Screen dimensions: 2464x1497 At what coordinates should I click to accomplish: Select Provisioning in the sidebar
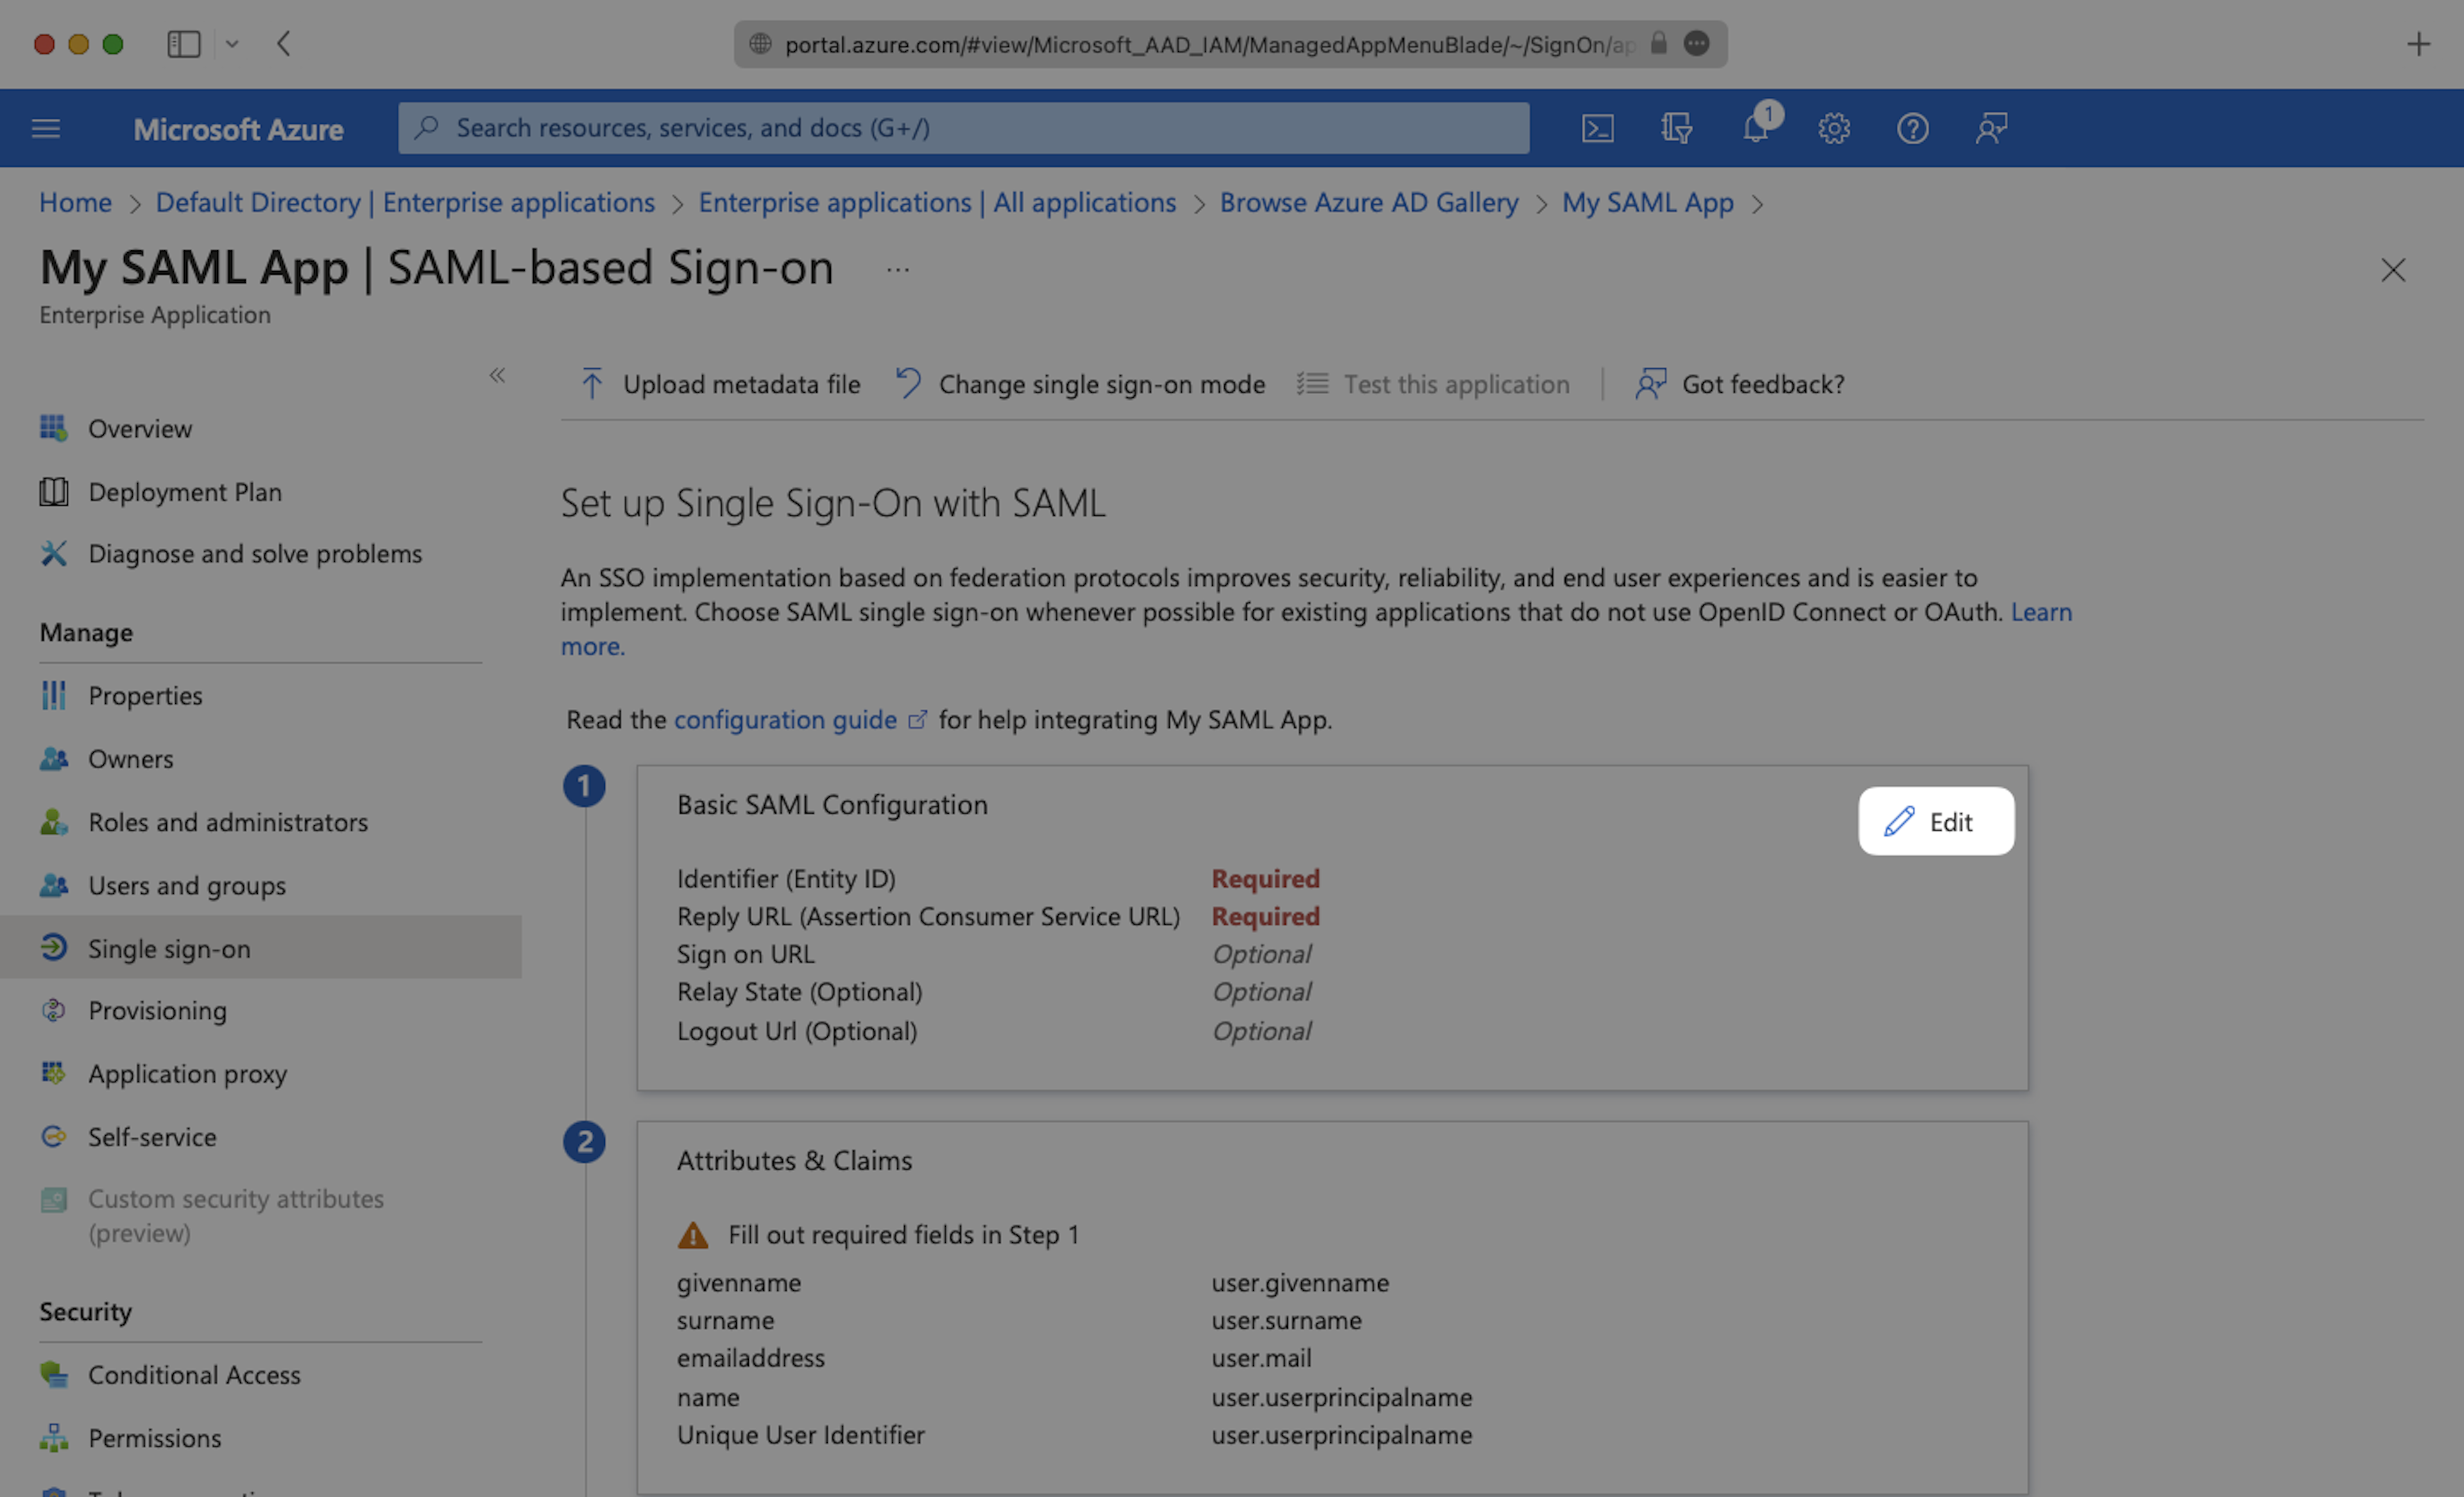point(157,1010)
